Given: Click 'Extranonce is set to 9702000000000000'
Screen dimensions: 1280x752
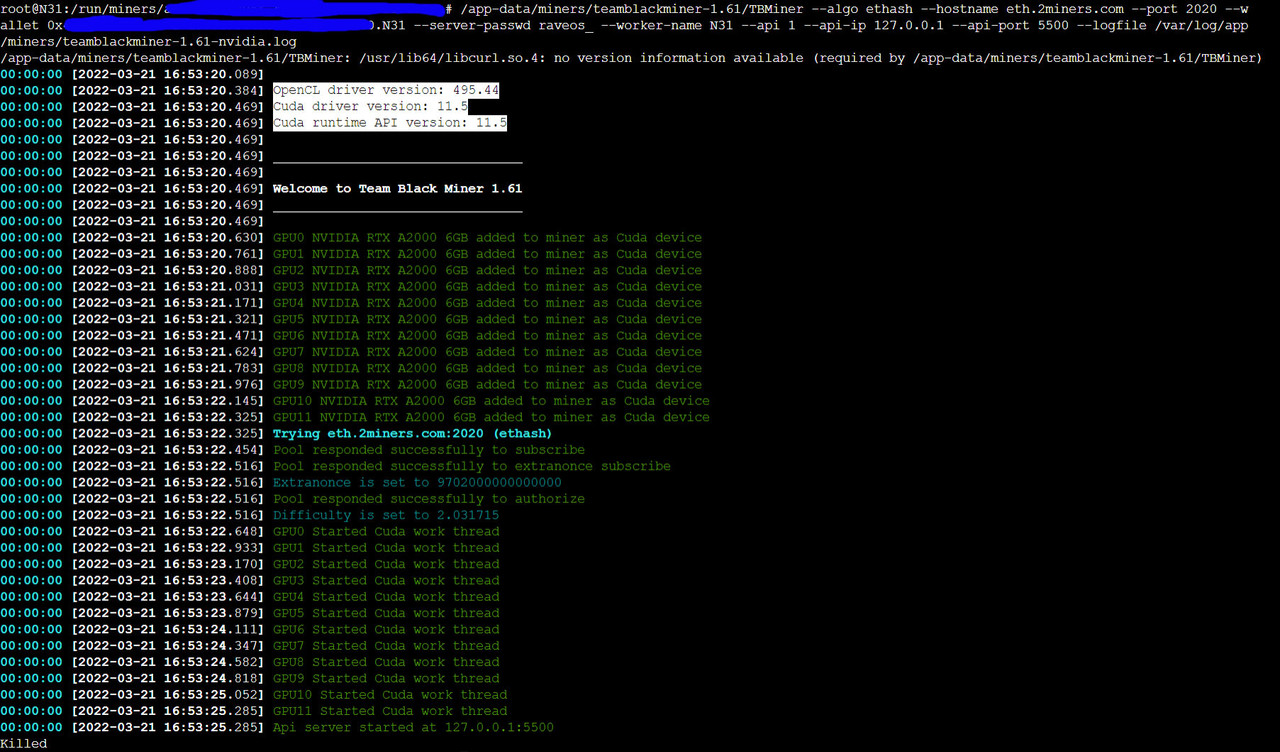Looking at the screenshot, I should pos(417,482).
